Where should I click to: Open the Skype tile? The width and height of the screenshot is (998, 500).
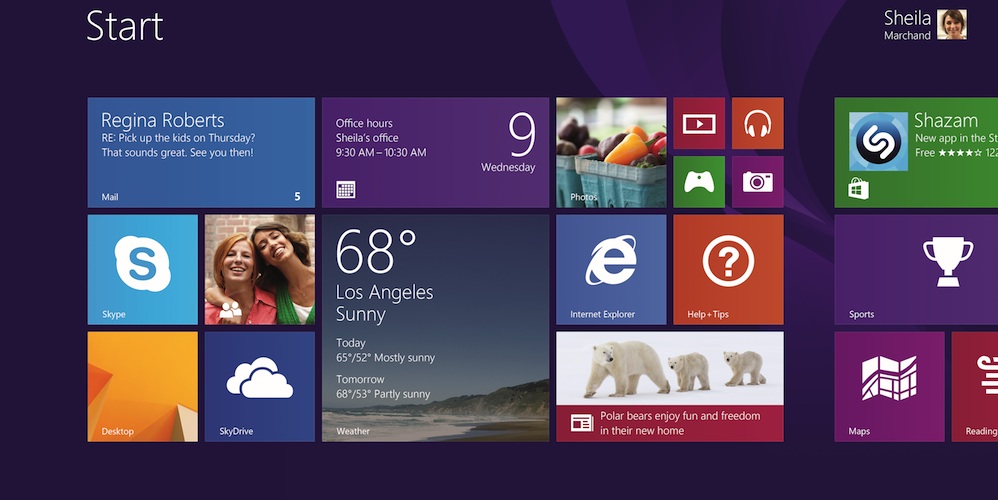(x=142, y=269)
